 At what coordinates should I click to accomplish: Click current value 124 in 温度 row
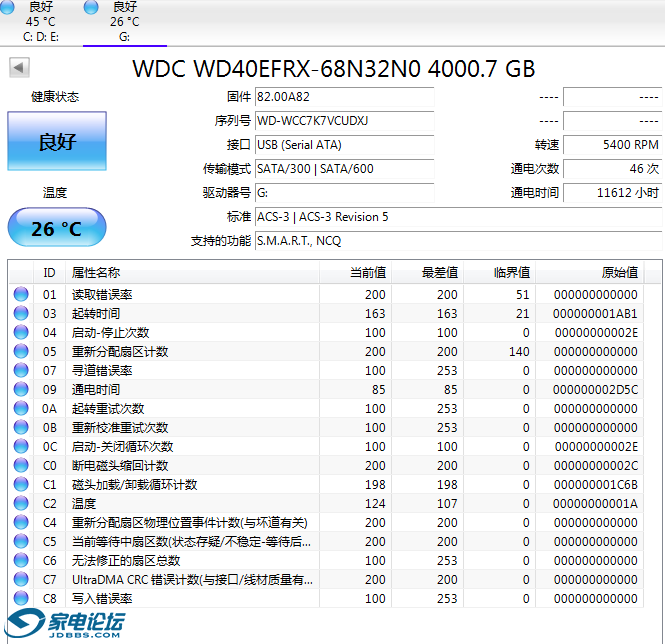coord(375,504)
